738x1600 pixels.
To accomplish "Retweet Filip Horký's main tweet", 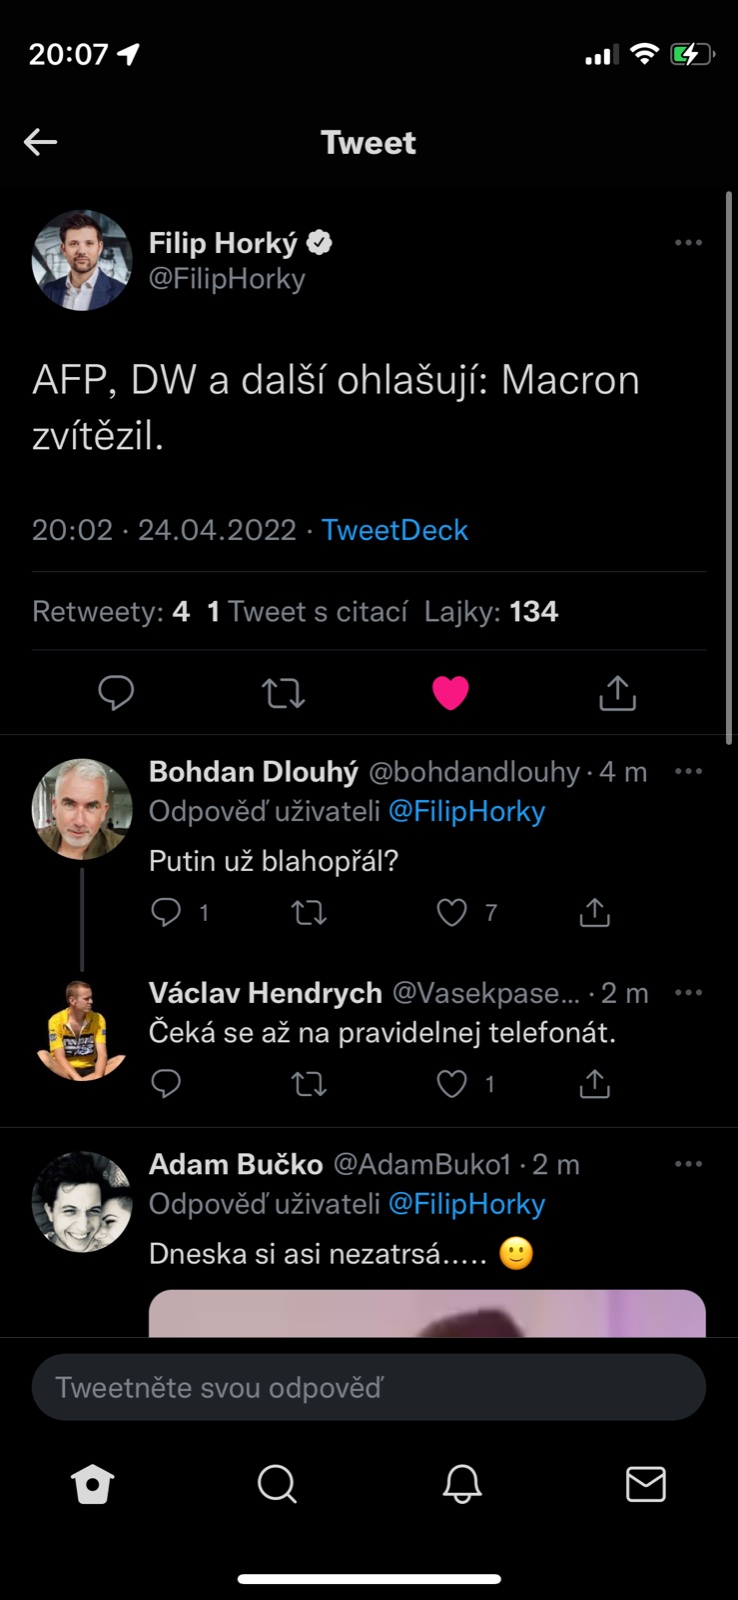I will tap(283, 692).
